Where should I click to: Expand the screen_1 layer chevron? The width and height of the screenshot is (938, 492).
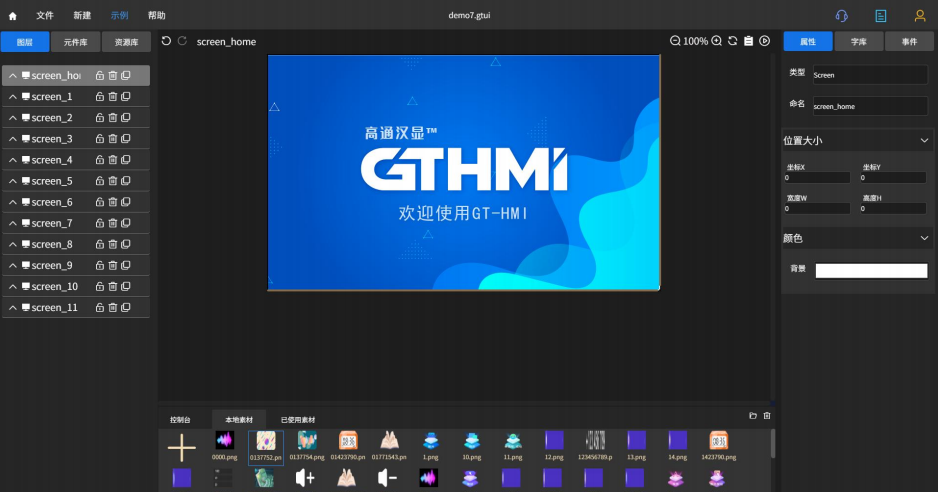pyautogui.click(x=13, y=96)
